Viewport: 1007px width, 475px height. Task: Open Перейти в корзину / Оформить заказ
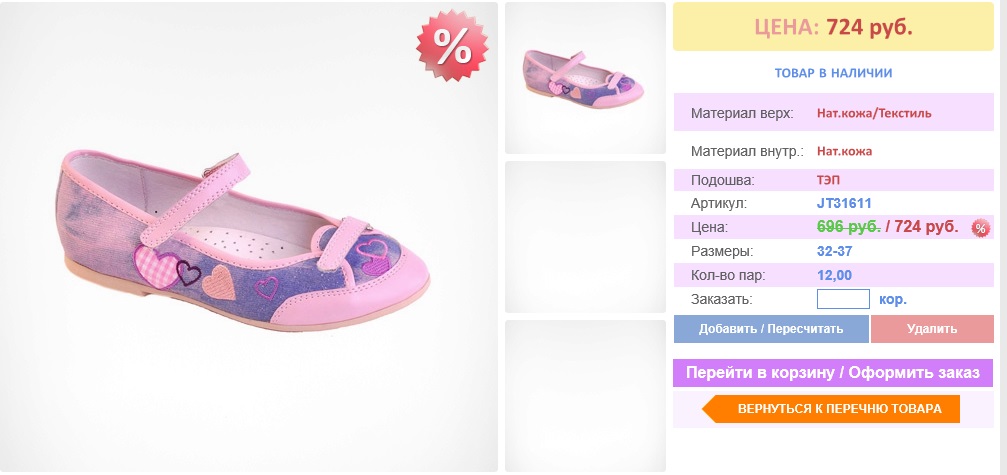coord(833,373)
